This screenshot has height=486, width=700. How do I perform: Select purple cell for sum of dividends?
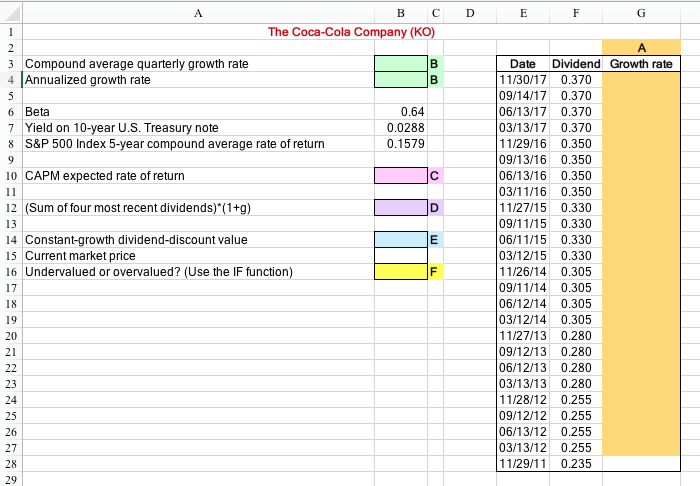click(x=401, y=208)
